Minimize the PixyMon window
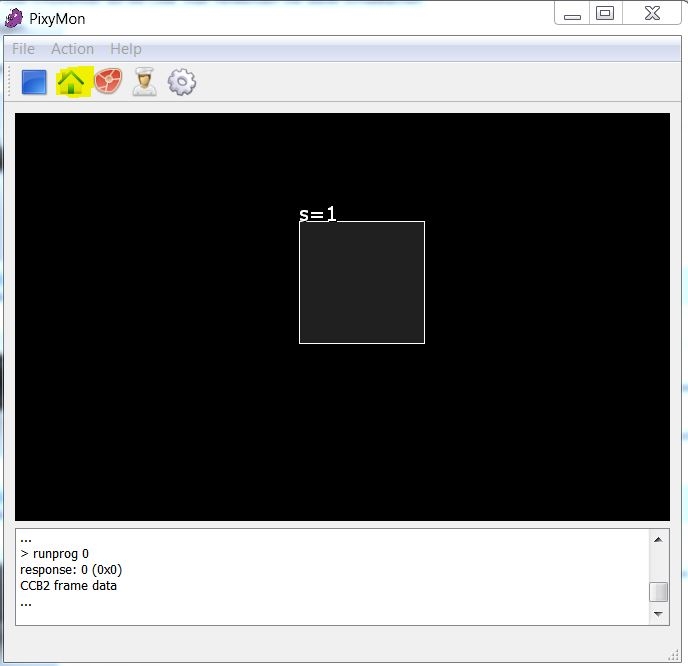The width and height of the screenshot is (688, 666). coord(572,14)
